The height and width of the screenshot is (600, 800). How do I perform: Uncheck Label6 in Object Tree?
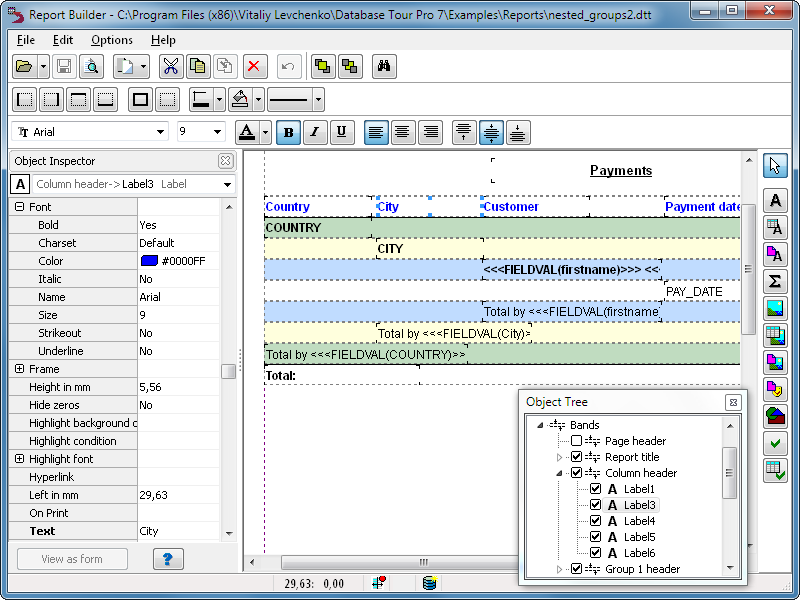point(596,553)
